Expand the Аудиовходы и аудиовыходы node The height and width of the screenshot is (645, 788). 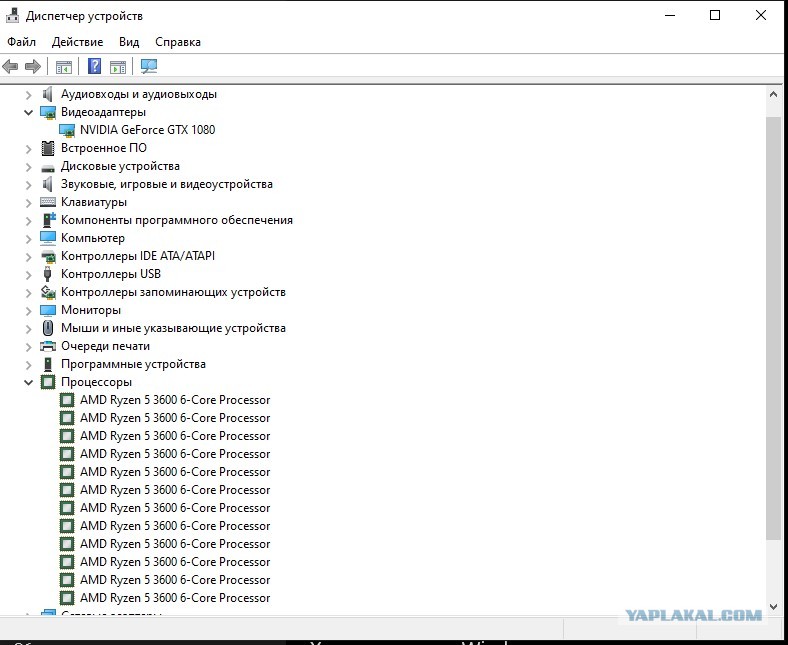29,95
